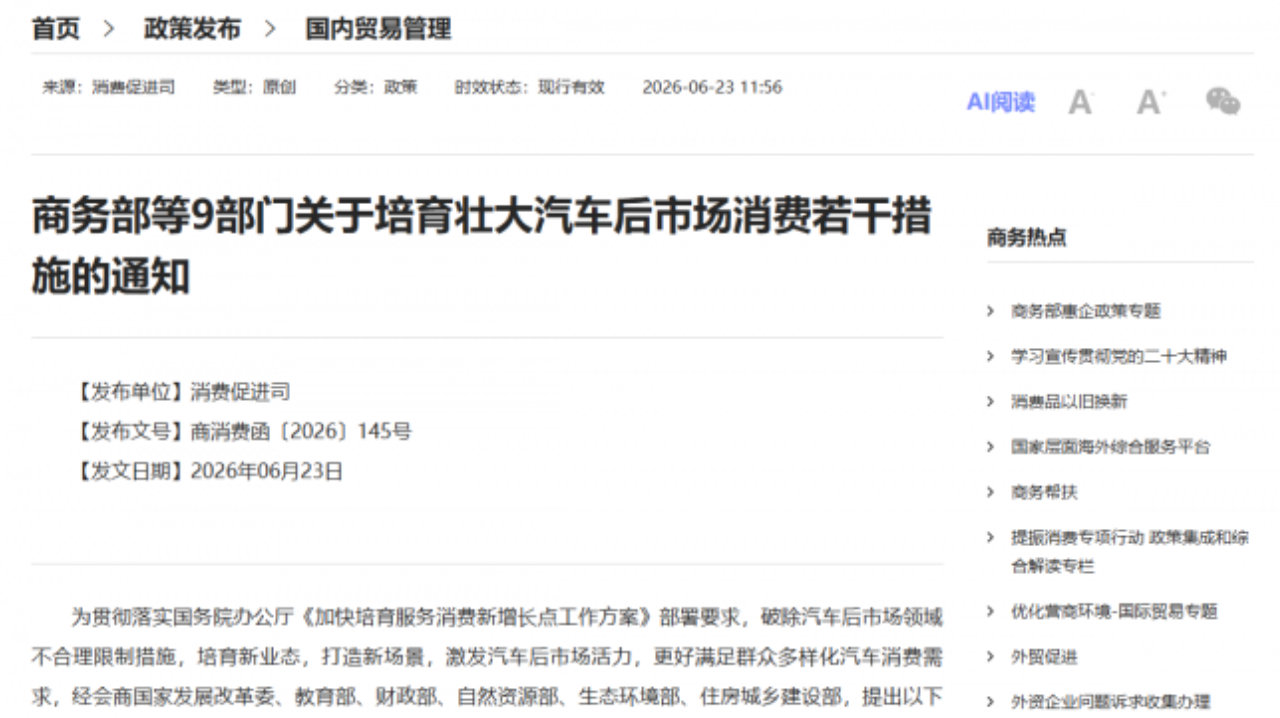Click chevron beside 外资企业问题诉求收集办理
Screen dimensions: 1280x718
coord(991,702)
